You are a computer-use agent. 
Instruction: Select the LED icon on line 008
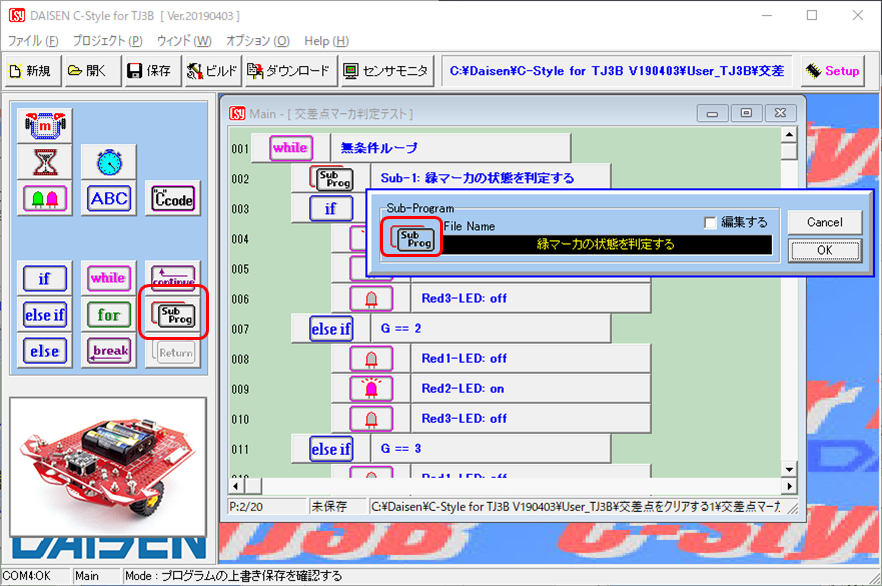click(371, 359)
